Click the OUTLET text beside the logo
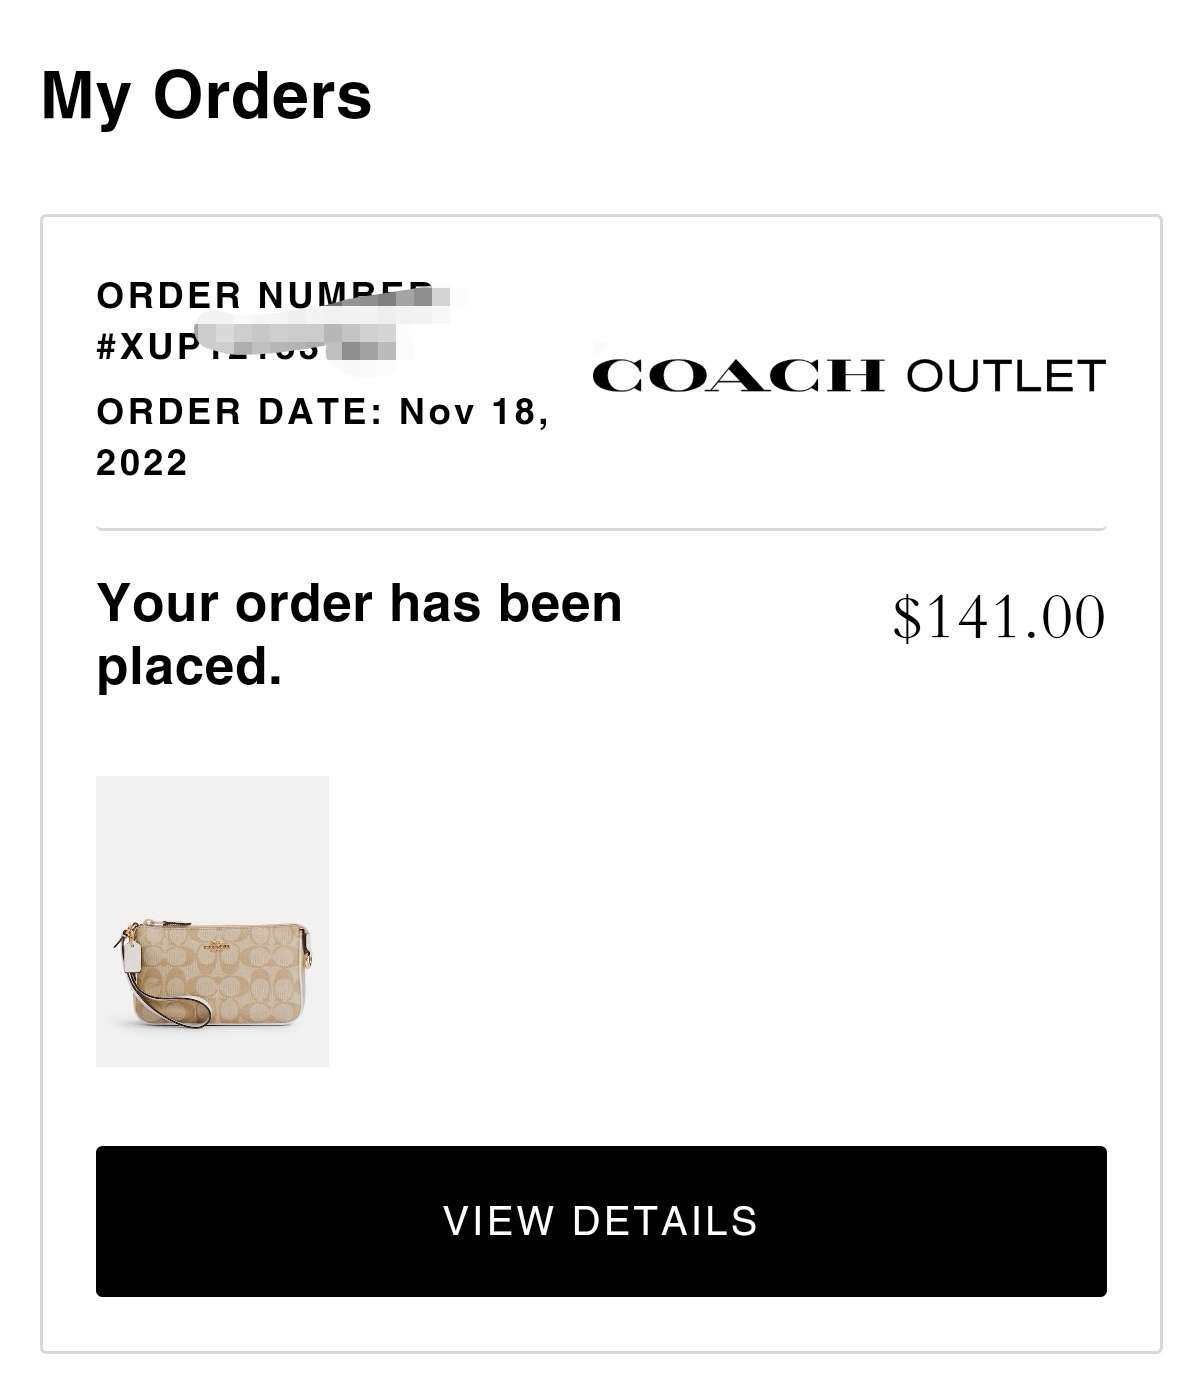 (1005, 376)
